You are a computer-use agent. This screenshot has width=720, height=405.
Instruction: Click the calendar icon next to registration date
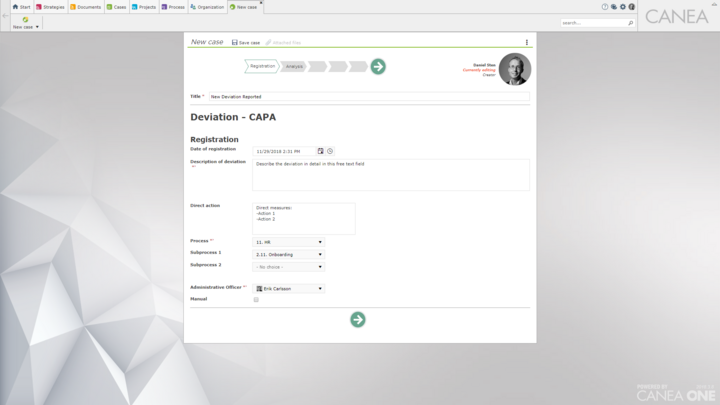[x=321, y=151]
